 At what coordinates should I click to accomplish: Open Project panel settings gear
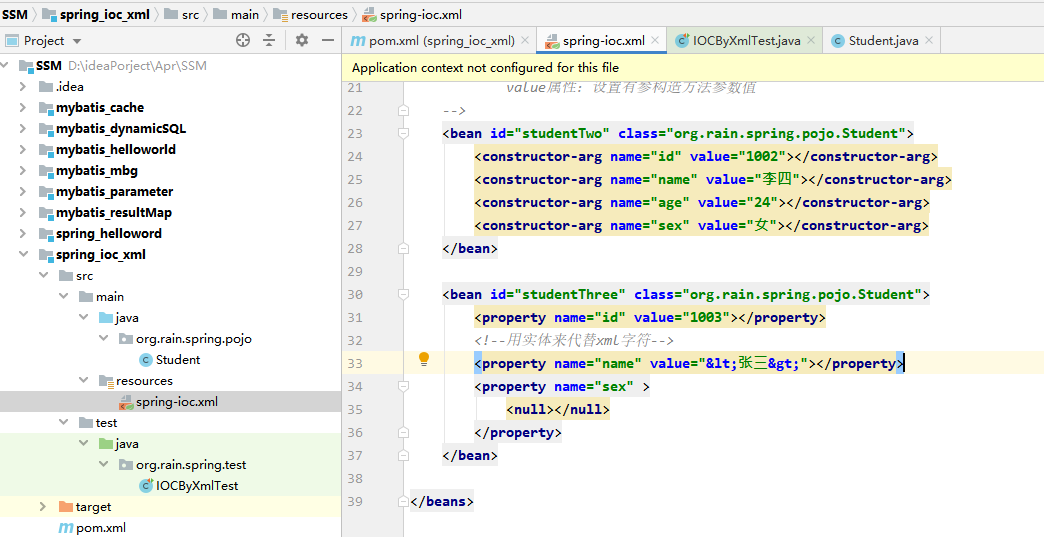click(x=302, y=41)
